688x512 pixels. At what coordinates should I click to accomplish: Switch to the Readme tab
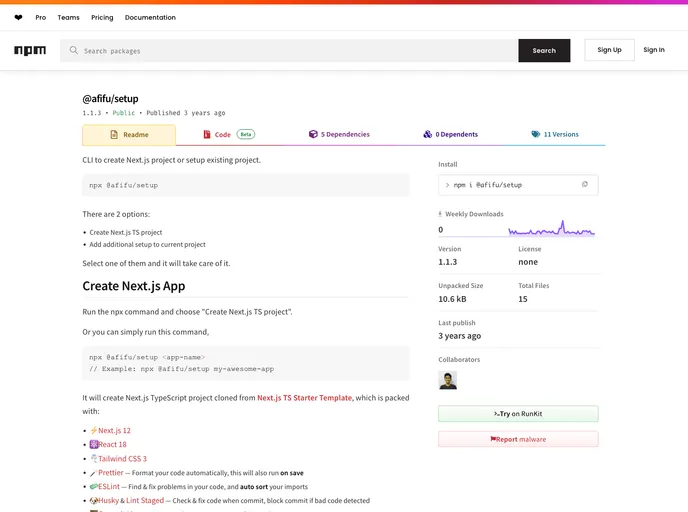[129, 135]
